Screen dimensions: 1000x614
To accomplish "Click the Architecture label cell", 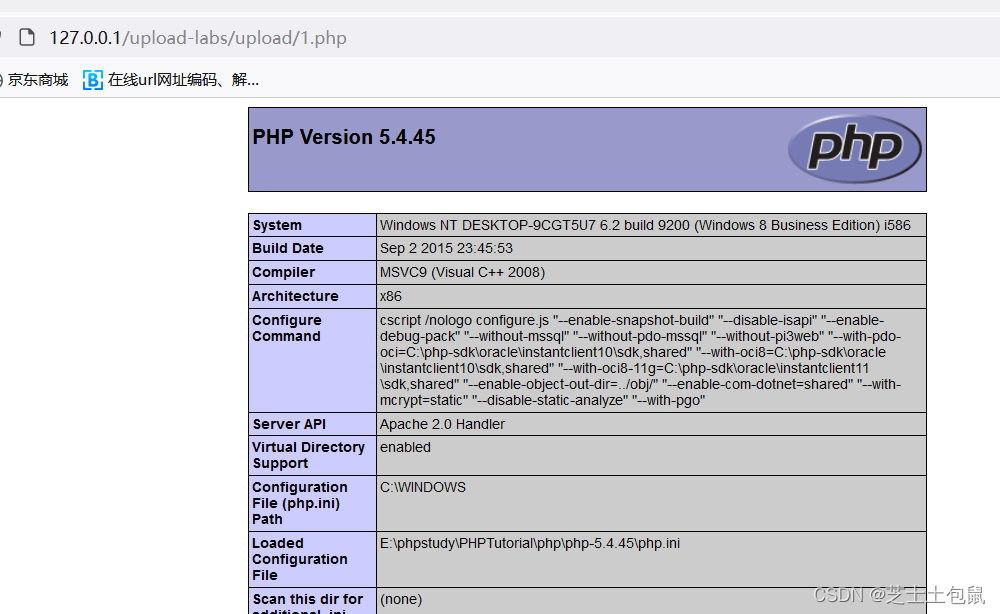I will click(312, 296).
